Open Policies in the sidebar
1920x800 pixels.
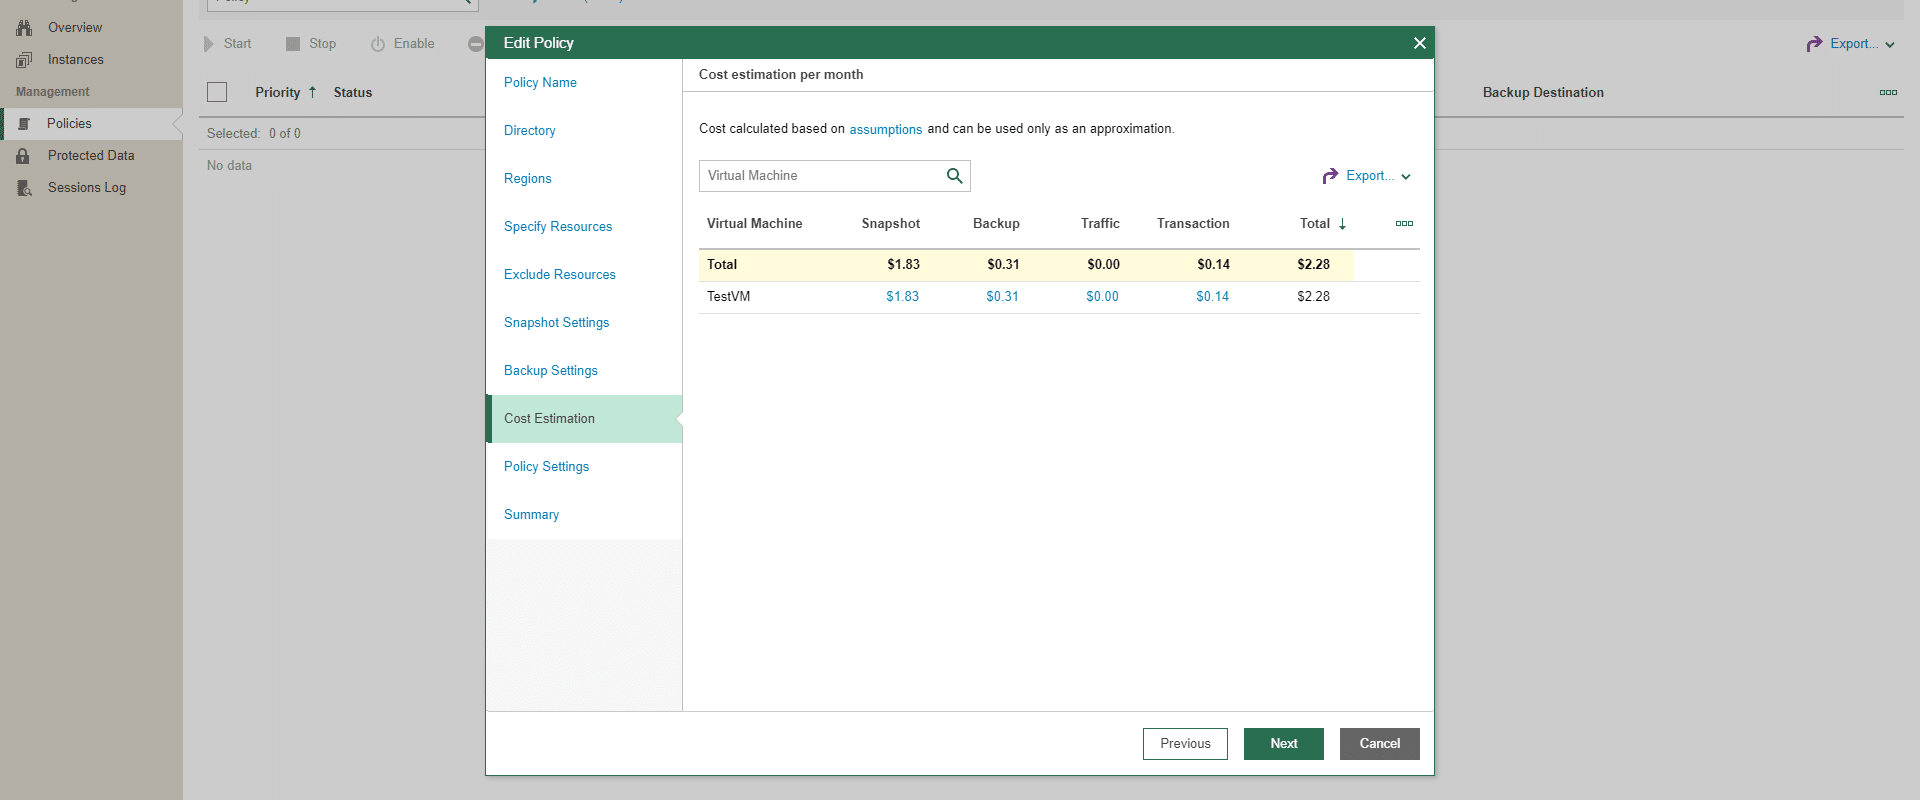coord(69,124)
